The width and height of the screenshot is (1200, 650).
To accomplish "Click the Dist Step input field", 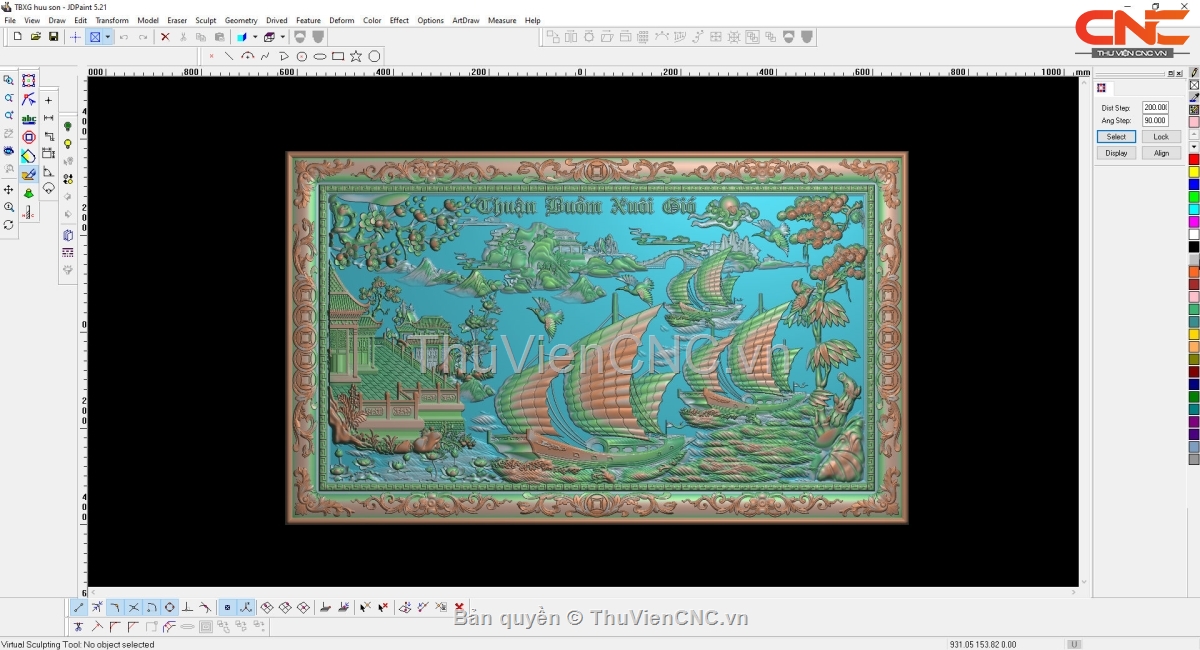I will pos(1155,107).
